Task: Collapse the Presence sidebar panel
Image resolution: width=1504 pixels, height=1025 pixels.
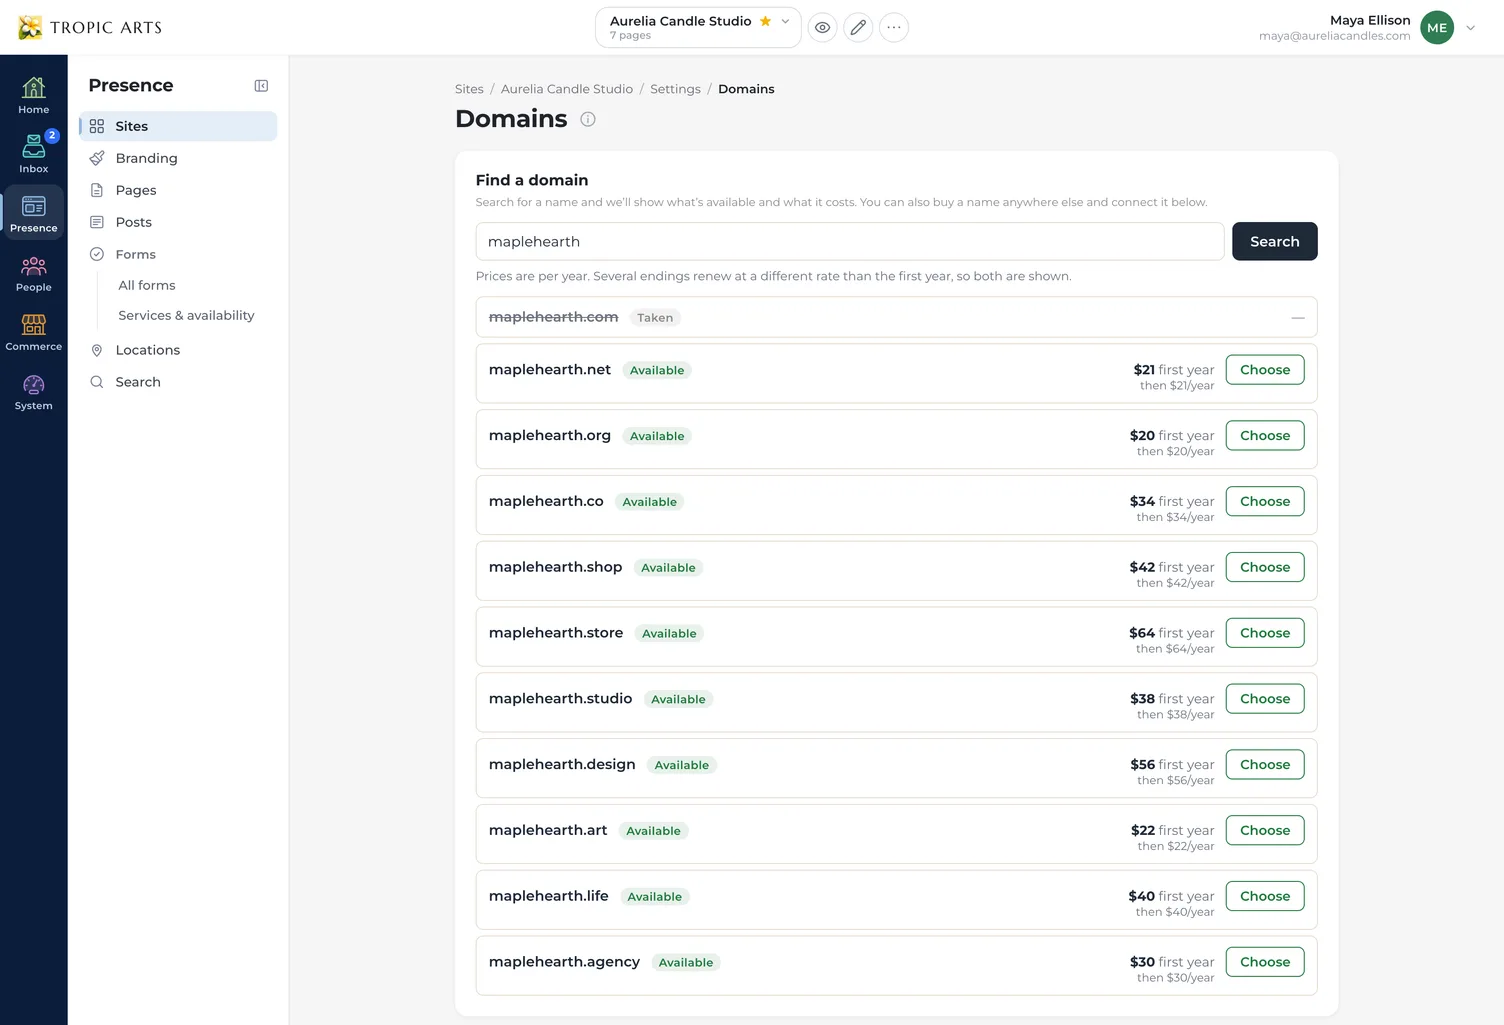Action: [x=261, y=86]
